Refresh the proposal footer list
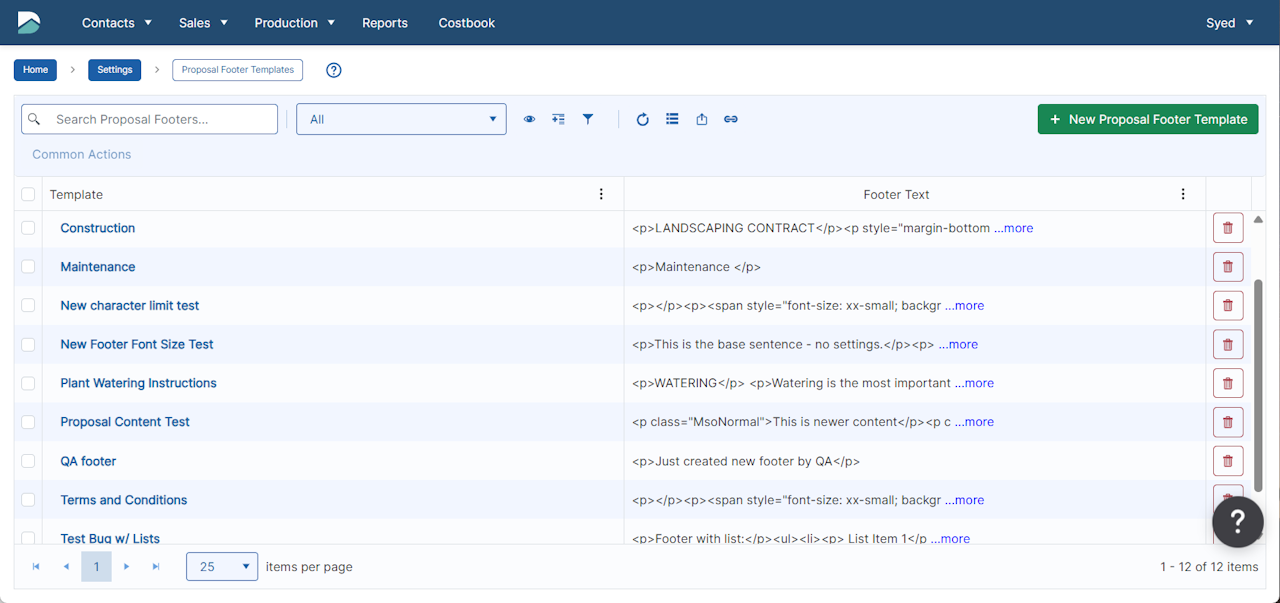Image resolution: width=1280 pixels, height=603 pixels. point(643,119)
